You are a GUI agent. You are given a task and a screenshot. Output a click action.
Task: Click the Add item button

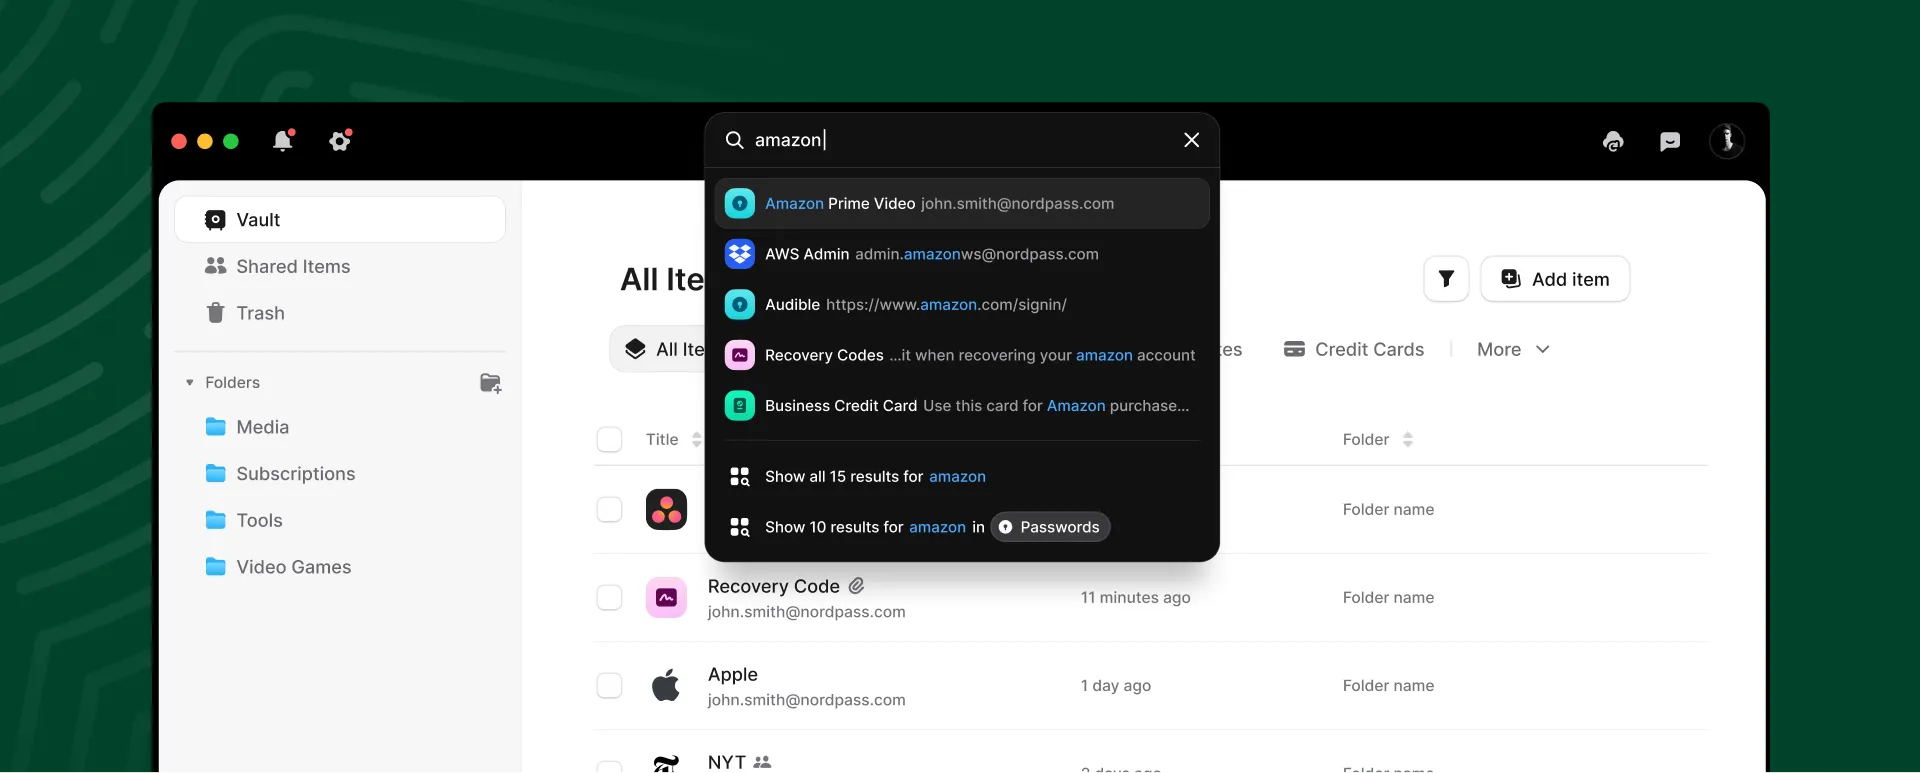pos(1555,279)
